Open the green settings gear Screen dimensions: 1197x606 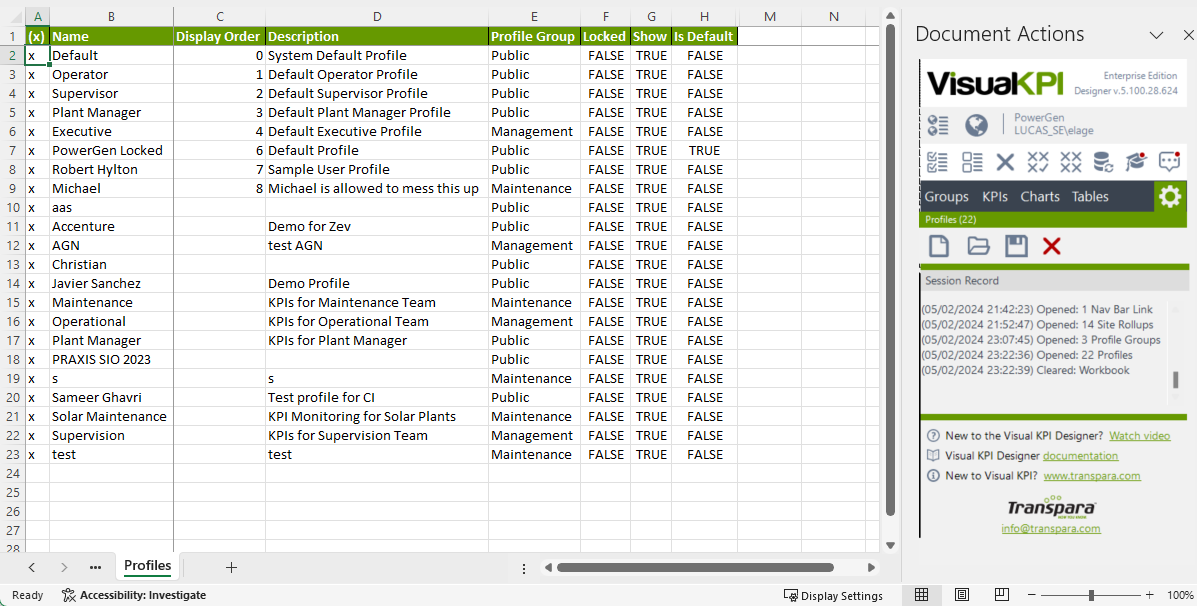point(1169,196)
